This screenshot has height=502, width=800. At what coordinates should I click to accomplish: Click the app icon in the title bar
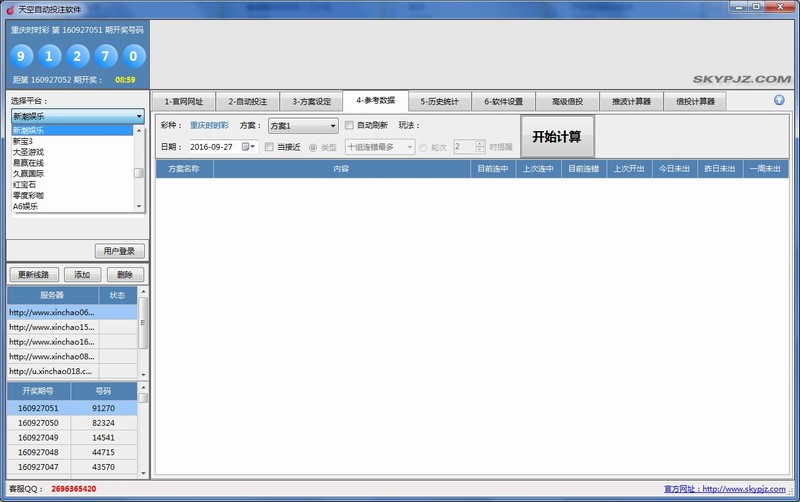9,9
